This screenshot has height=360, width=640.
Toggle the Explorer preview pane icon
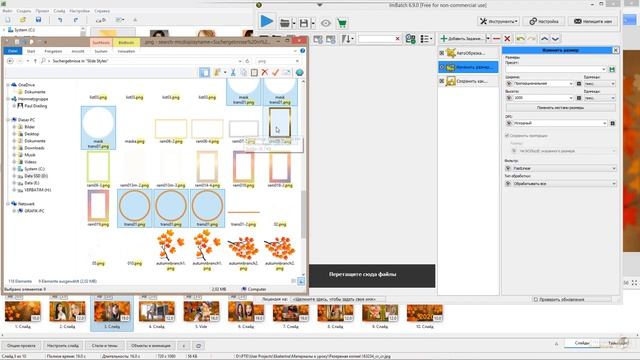pos(204,72)
